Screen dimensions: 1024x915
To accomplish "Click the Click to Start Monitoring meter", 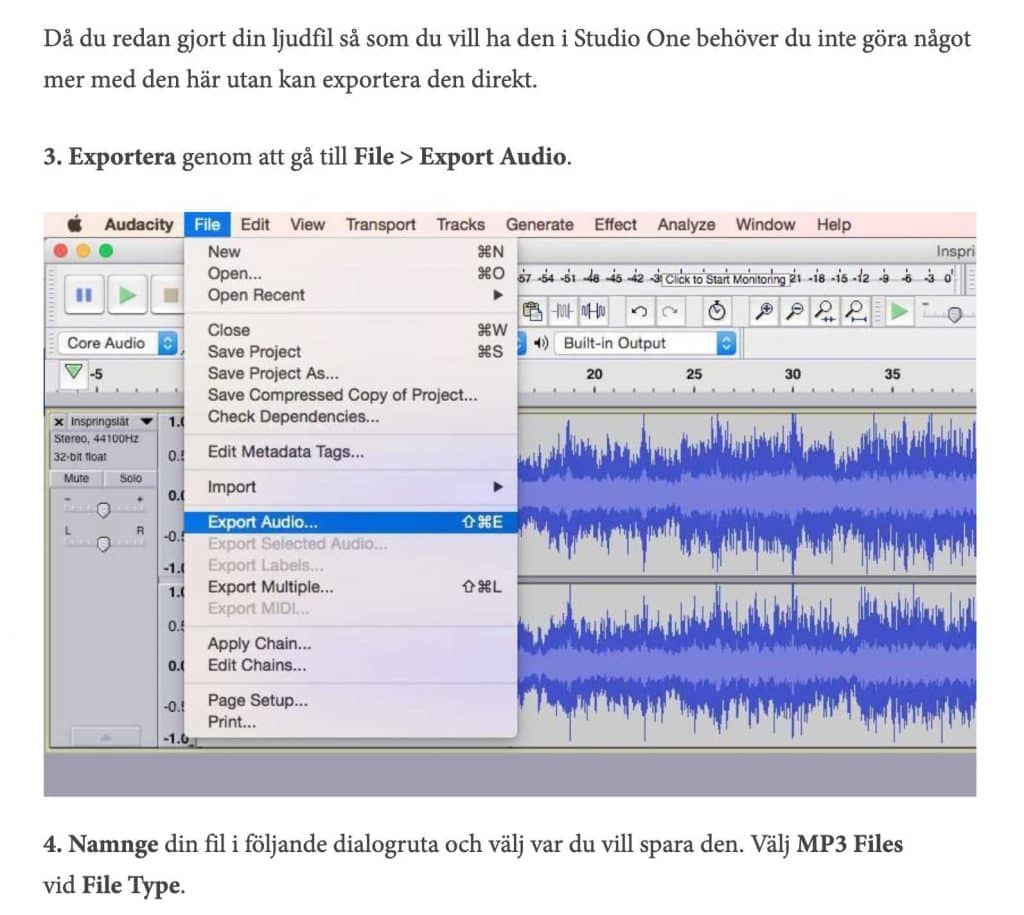I will (x=725, y=280).
